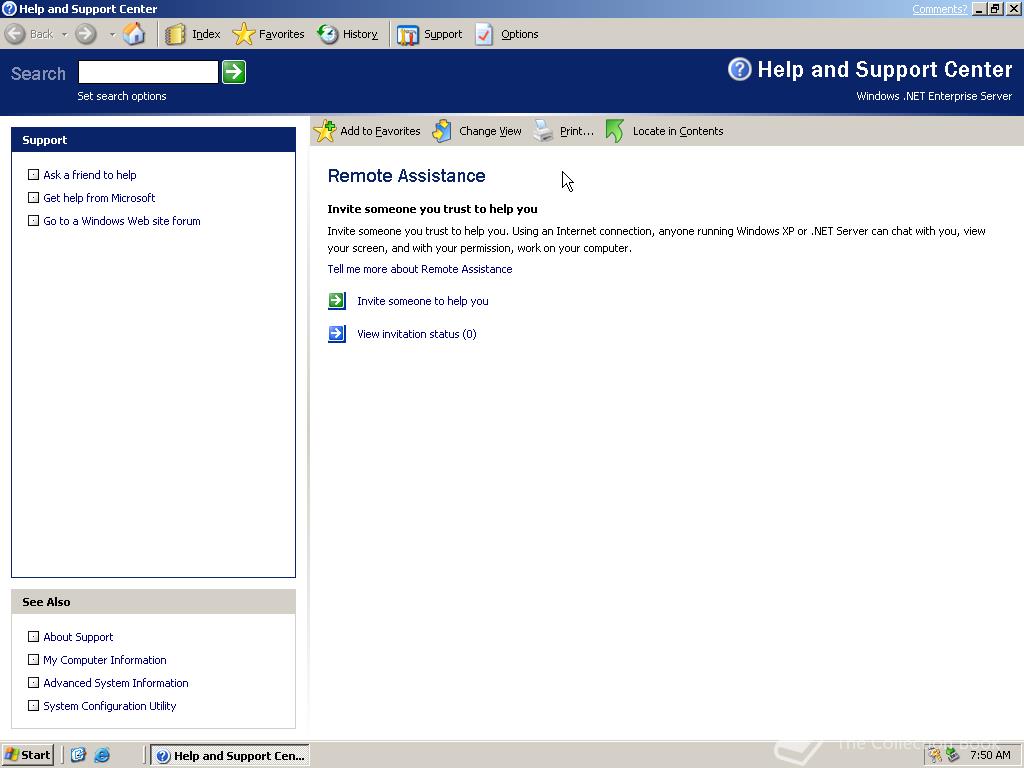The image size is (1024, 768).
Task: Click the Change View icon
Action: pos(442,131)
